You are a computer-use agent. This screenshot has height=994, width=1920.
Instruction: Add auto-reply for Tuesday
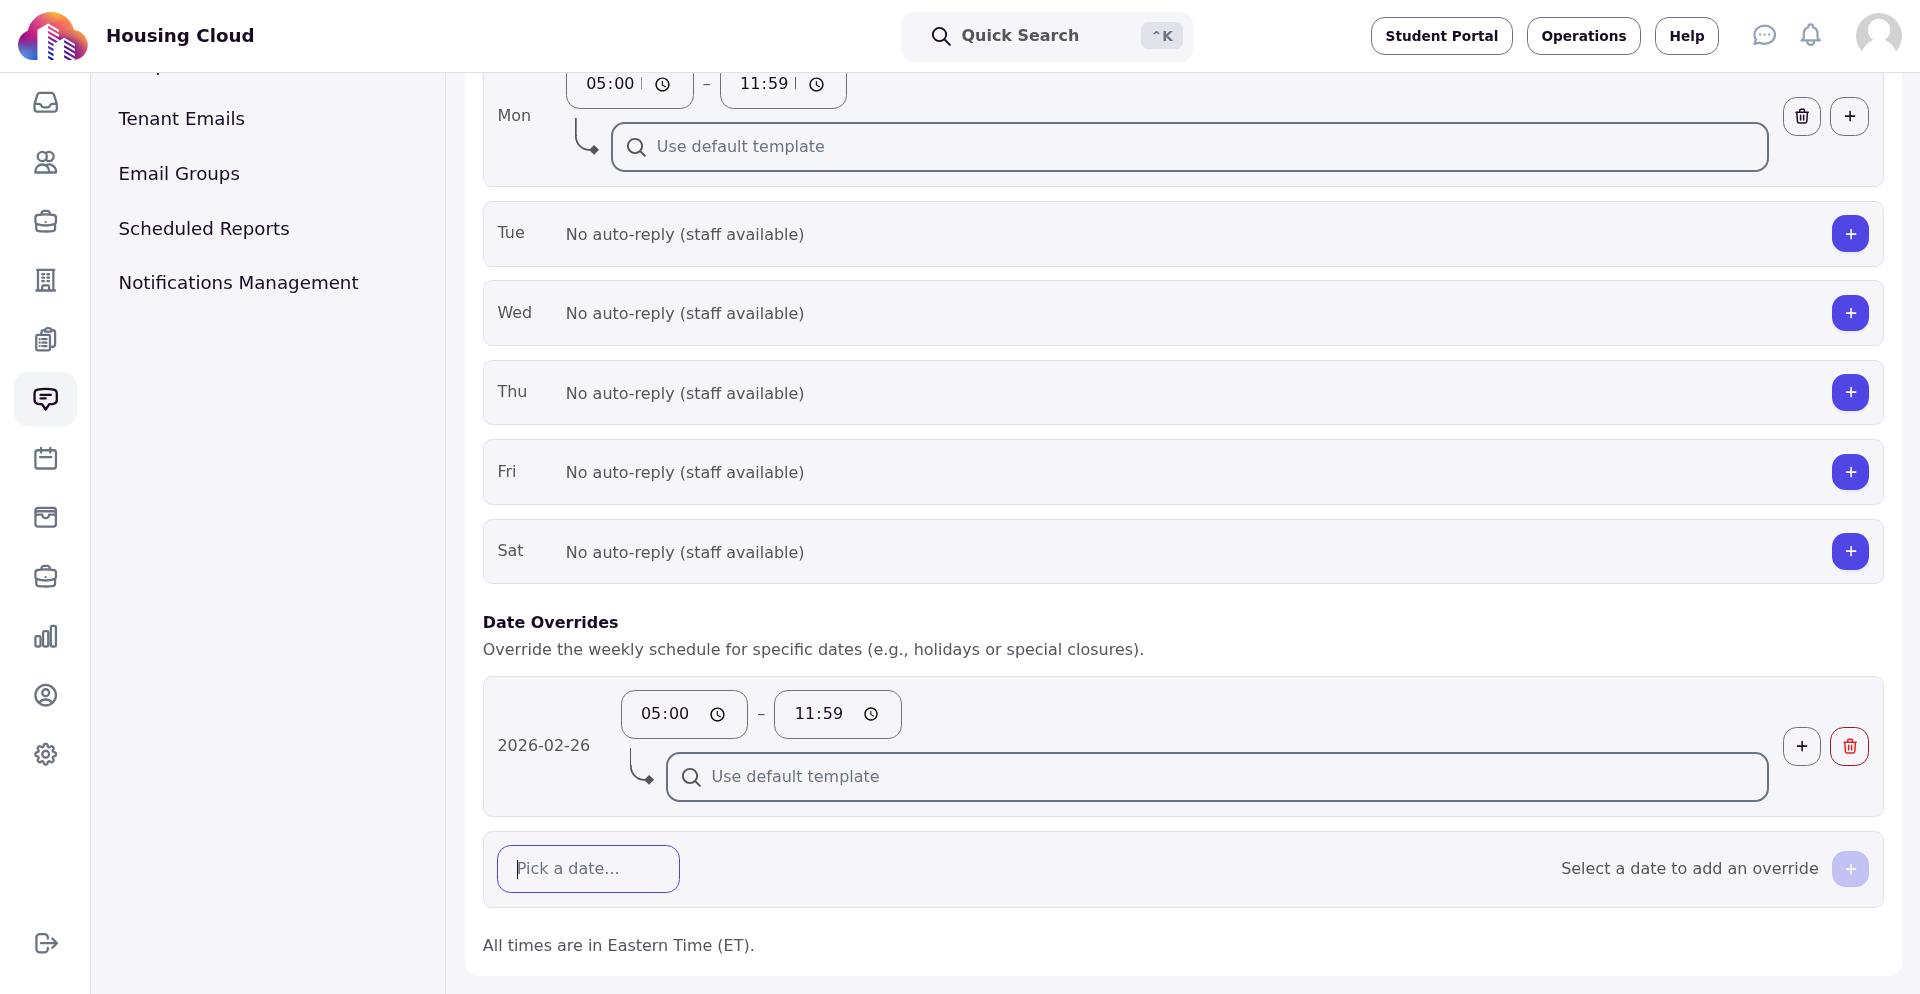tap(1850, 234)
